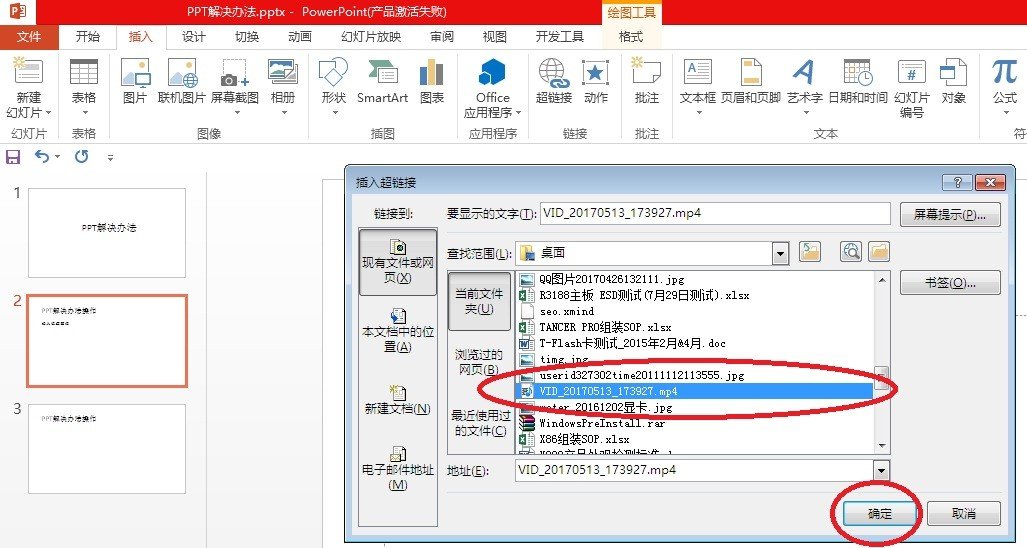1027x548 pixels.
Task: Insert Date and Time (日期和时间)
Action: coord(858,82)
